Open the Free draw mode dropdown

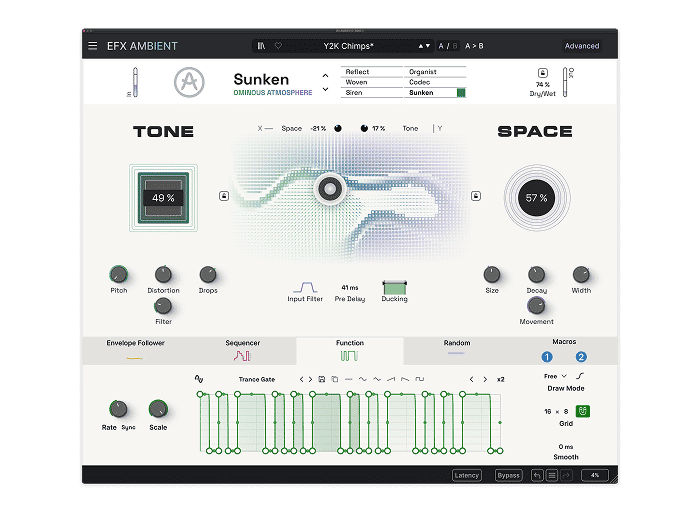tap(555, 376)
